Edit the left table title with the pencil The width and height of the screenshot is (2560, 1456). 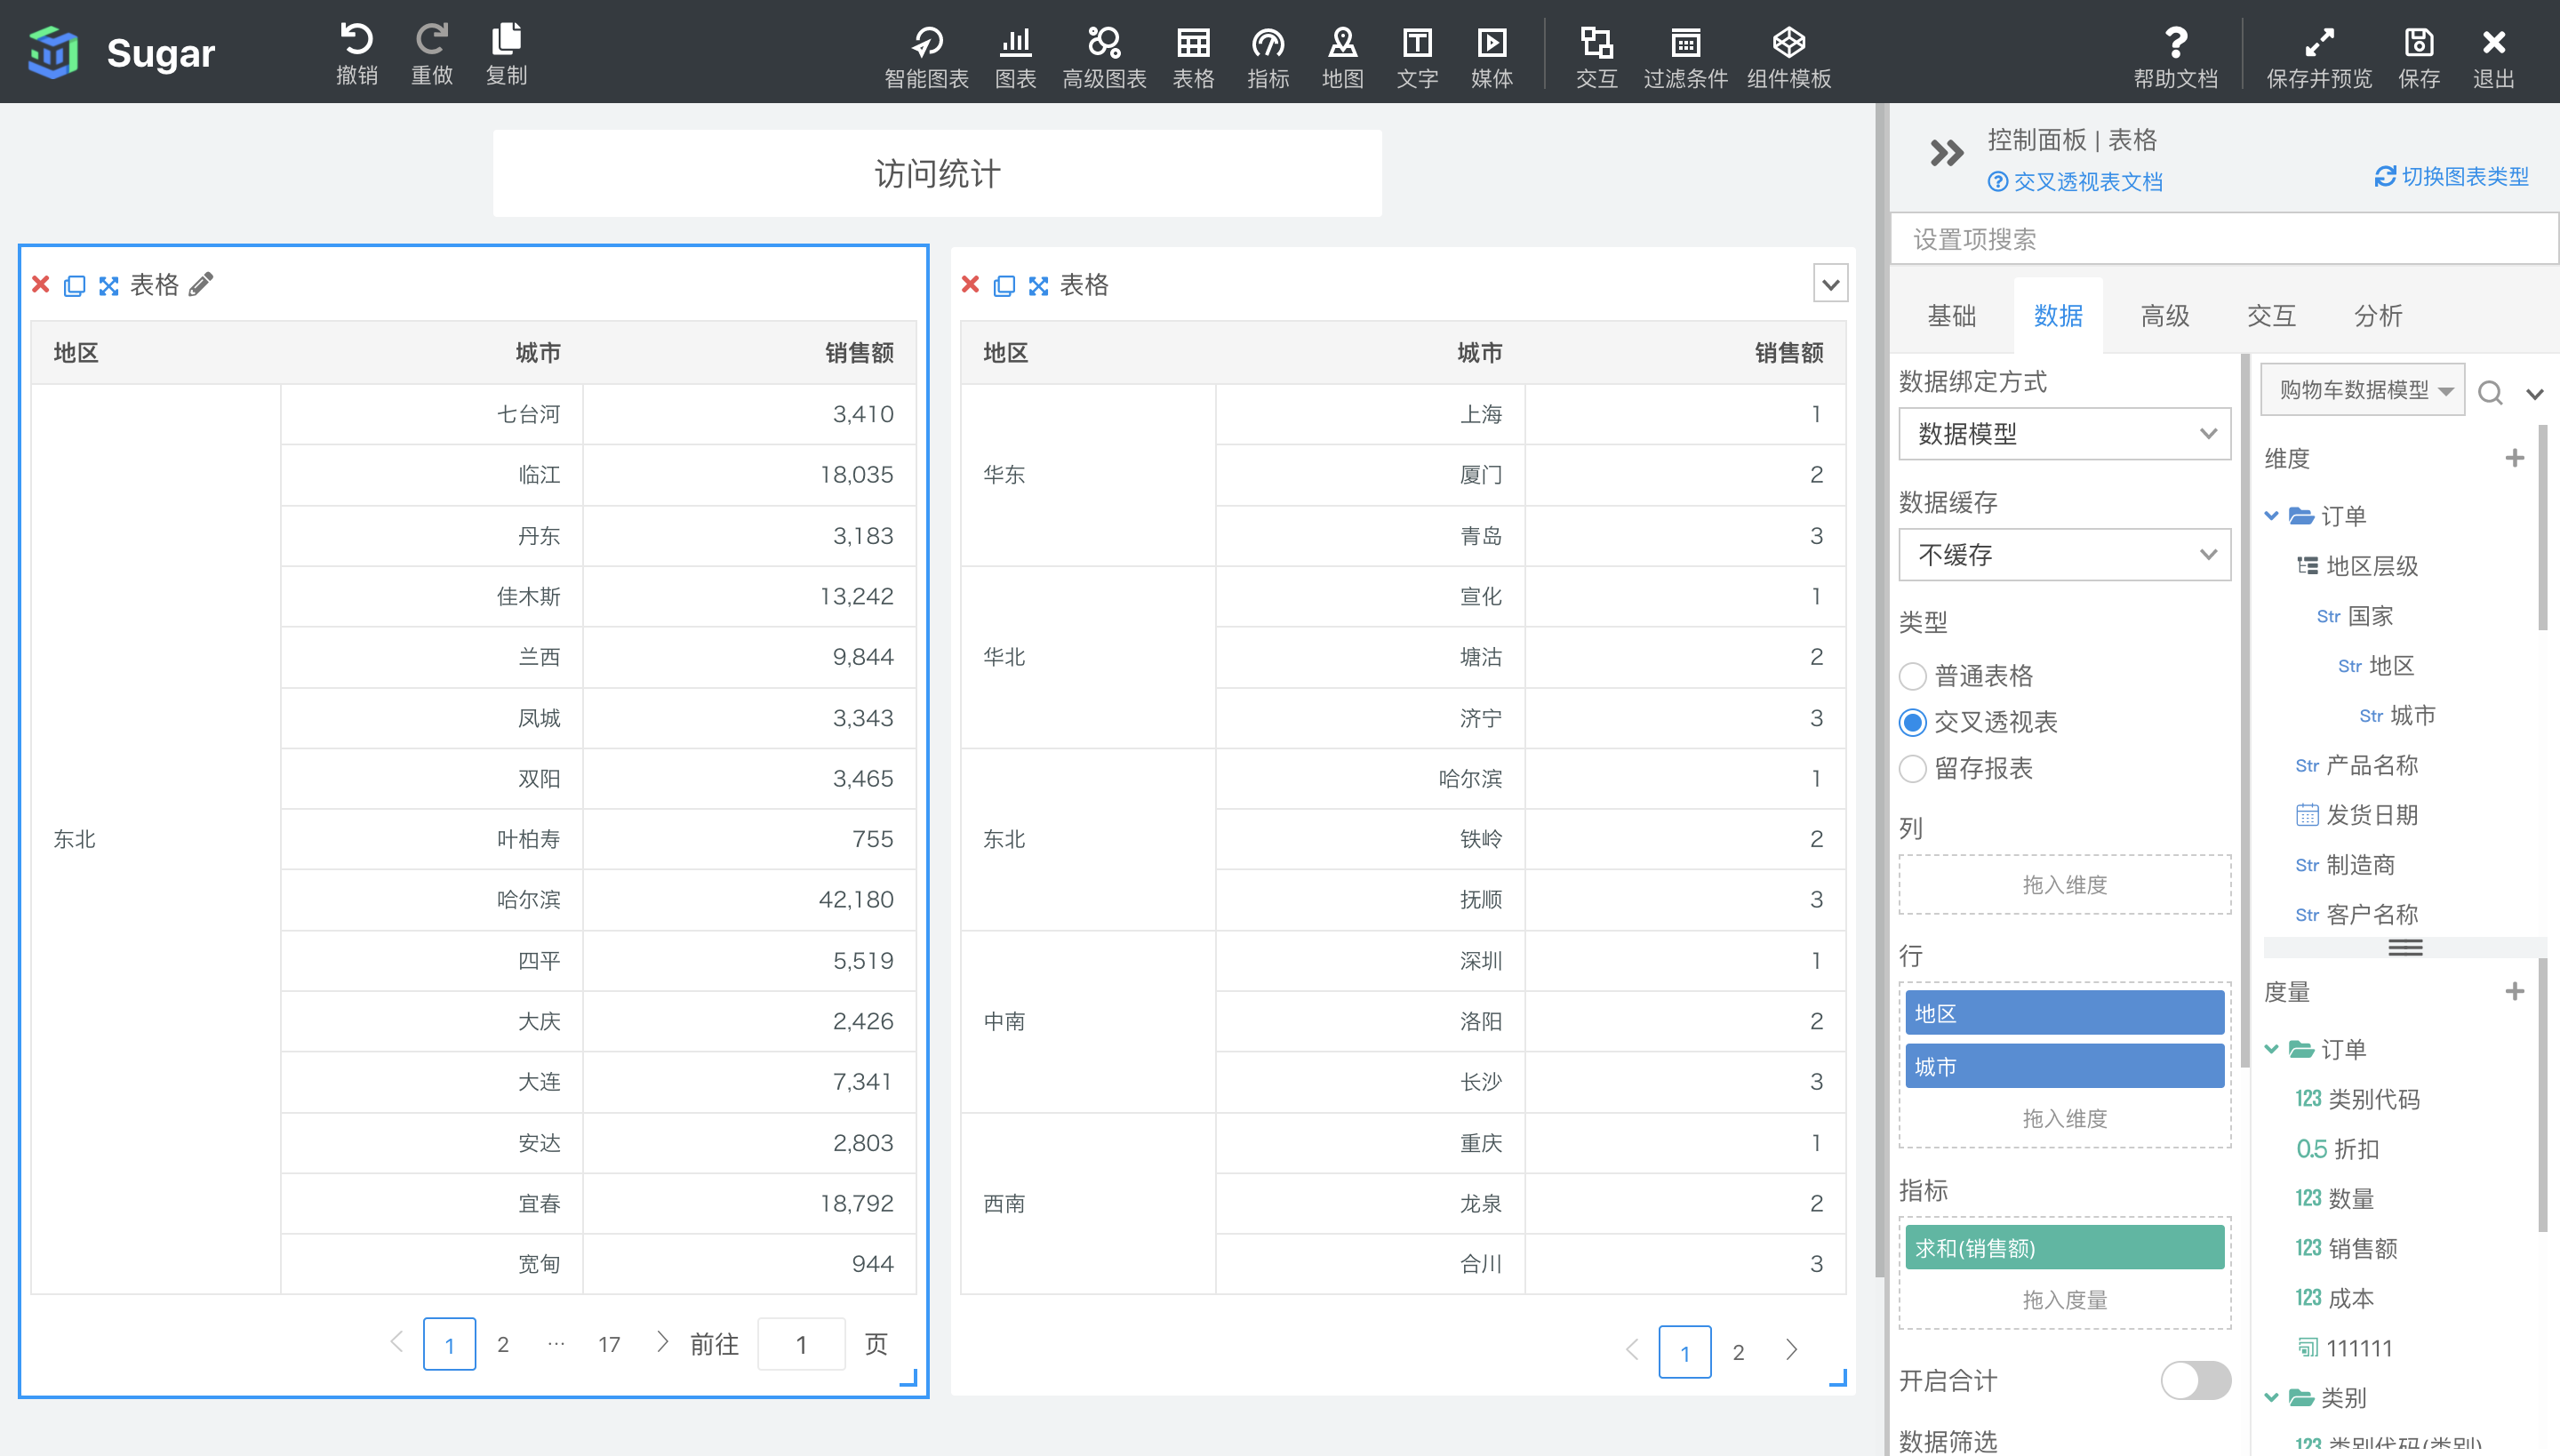(201, 285)
